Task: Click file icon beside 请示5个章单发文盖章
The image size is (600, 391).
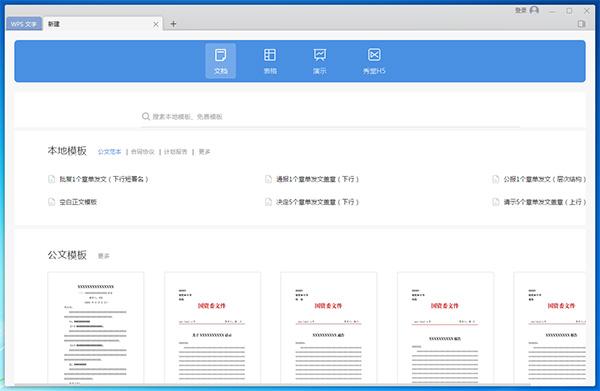Action: click(496, 202)
